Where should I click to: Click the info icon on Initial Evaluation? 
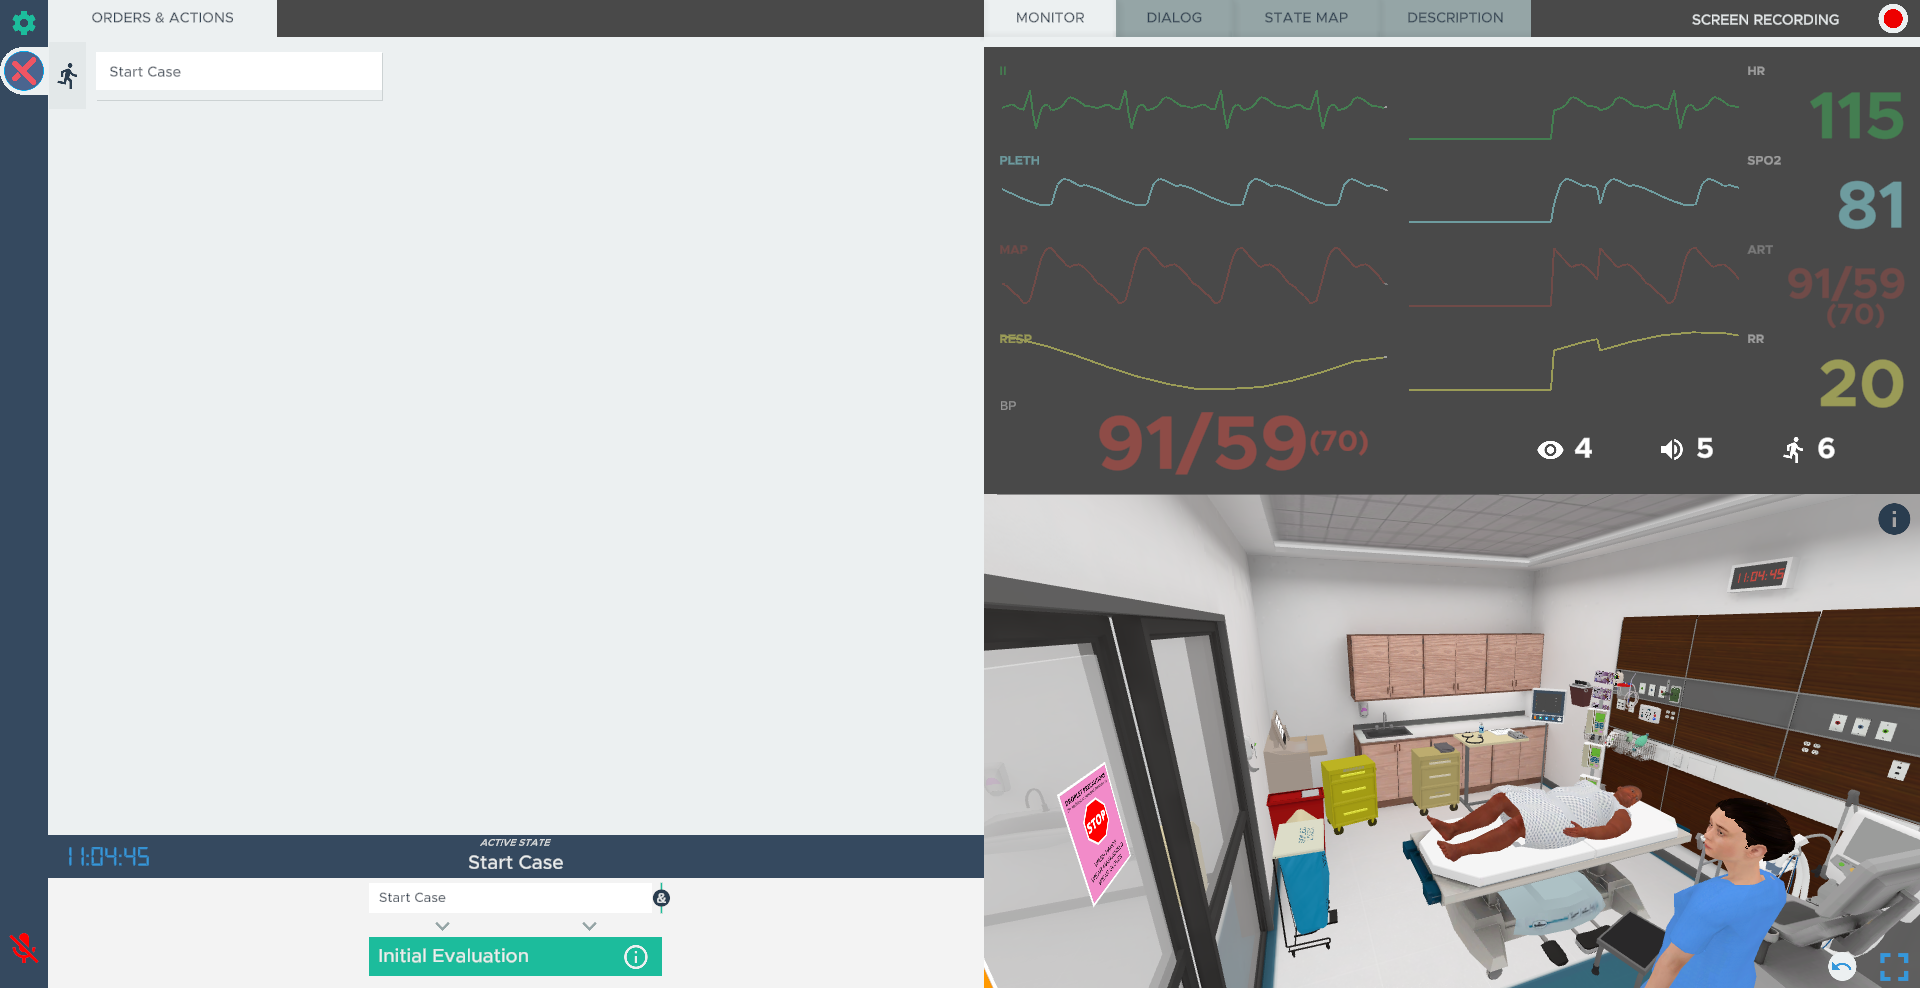point(635,957)
